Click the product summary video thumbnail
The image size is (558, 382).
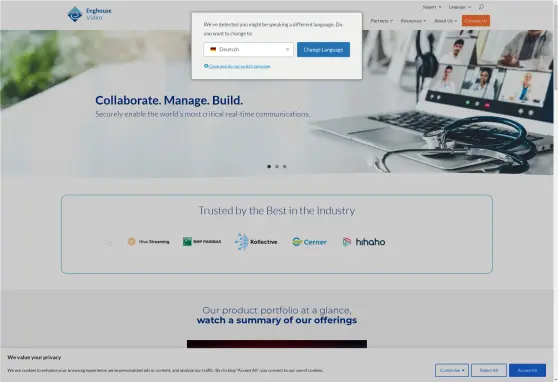click(277, 344)
